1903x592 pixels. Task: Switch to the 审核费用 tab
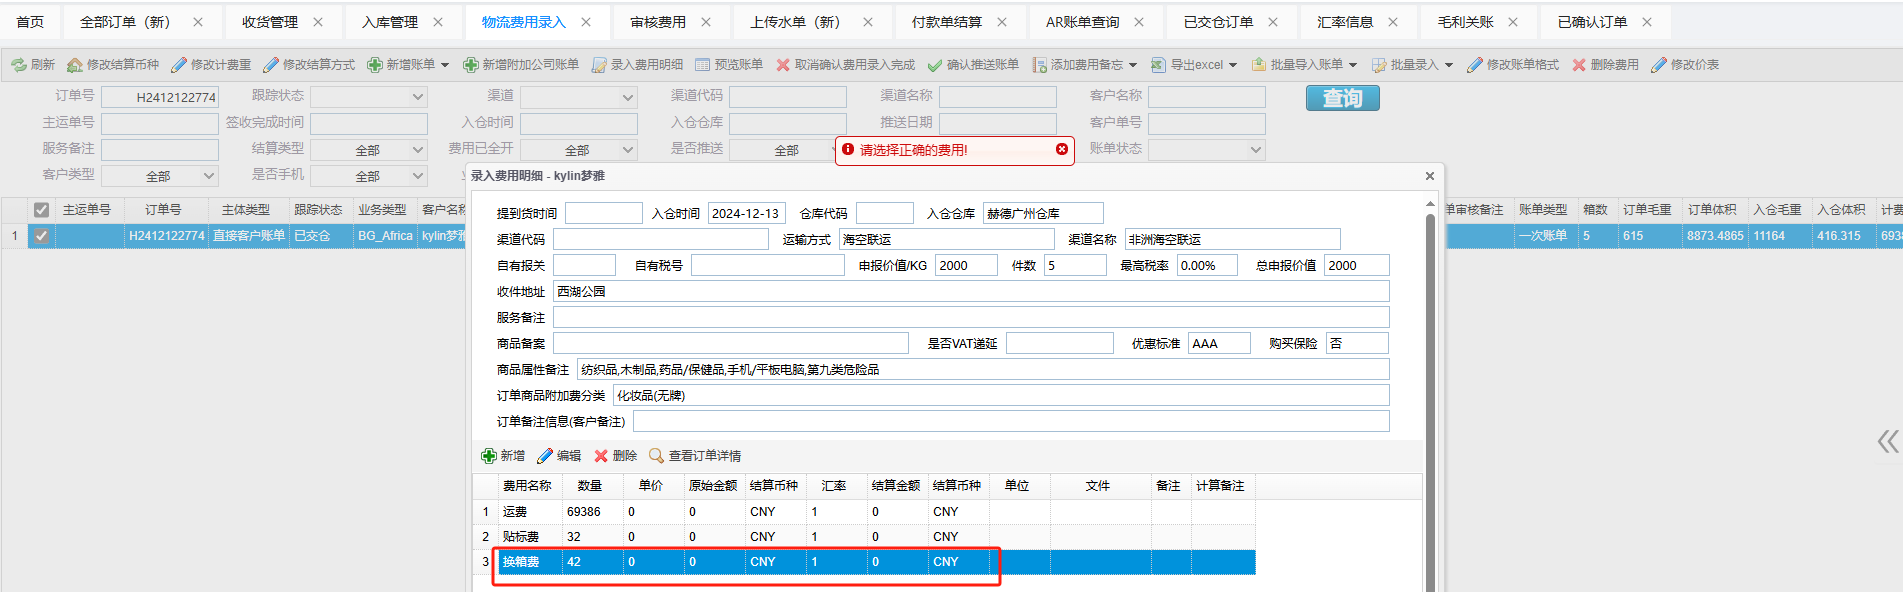(658, 22)
